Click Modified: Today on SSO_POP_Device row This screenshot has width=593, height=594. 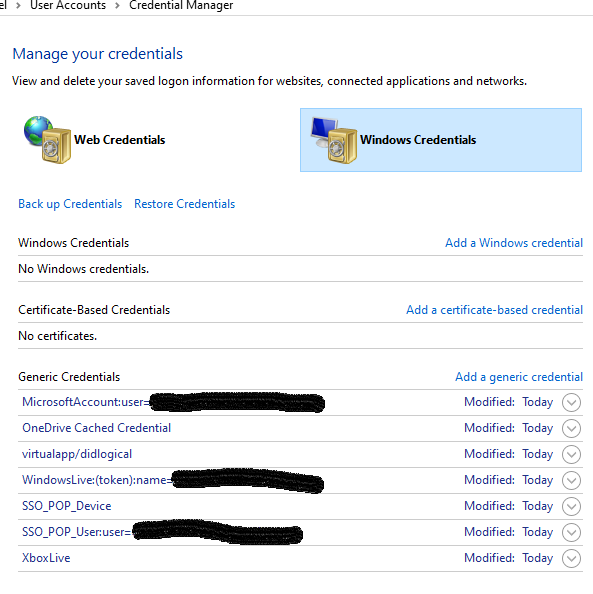(x=509, y=506)
